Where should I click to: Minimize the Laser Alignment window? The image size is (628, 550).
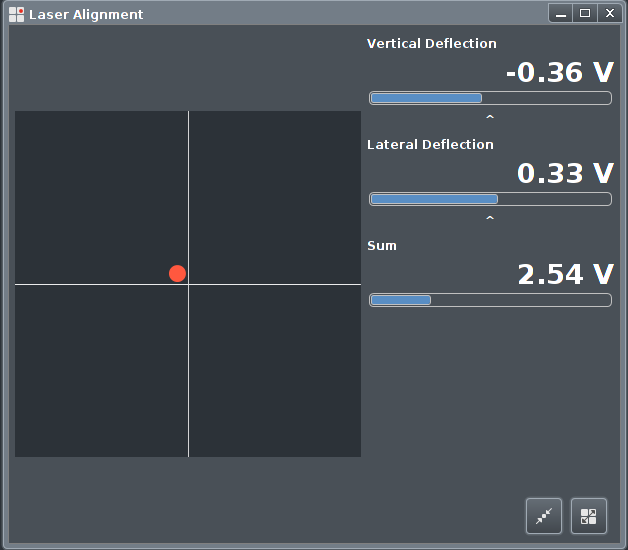[561, 14]
